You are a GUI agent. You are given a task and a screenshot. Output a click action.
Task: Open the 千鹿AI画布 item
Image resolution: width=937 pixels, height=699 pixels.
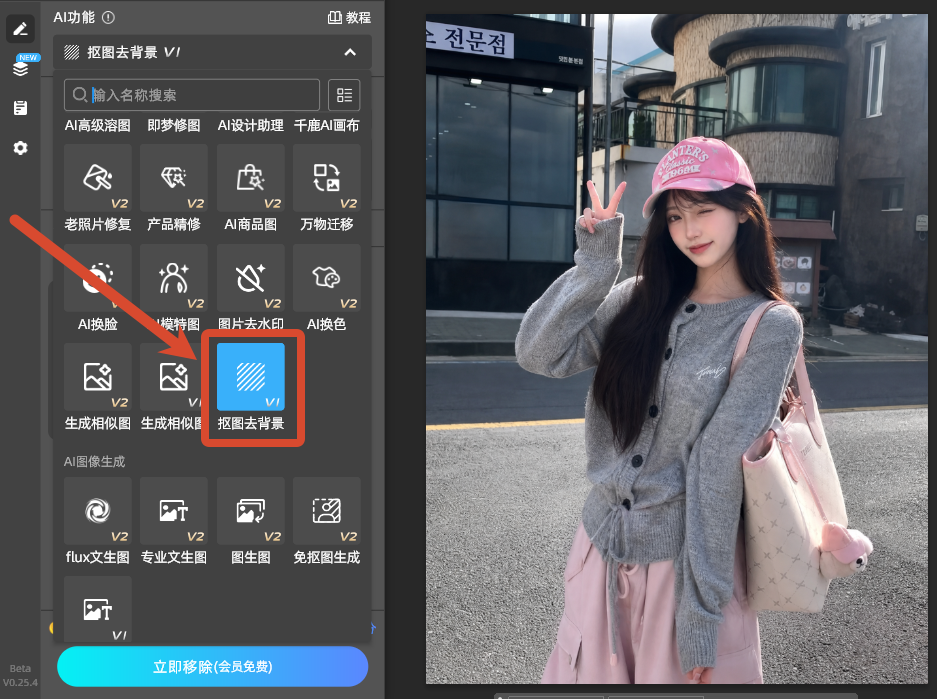click(x=327, y=125)
